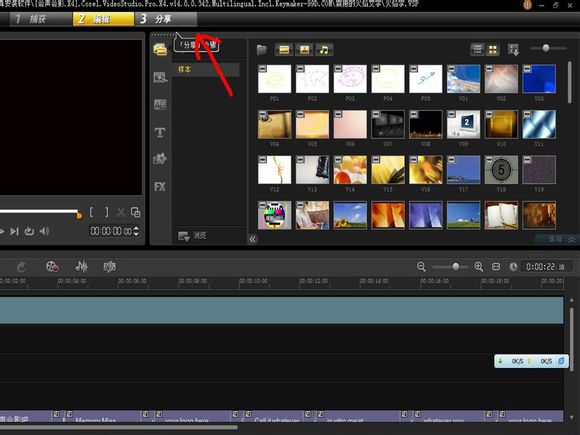Select the color bars test pattern thumbnail
This screenshot has width=580, height=435.
pos(274,215)
